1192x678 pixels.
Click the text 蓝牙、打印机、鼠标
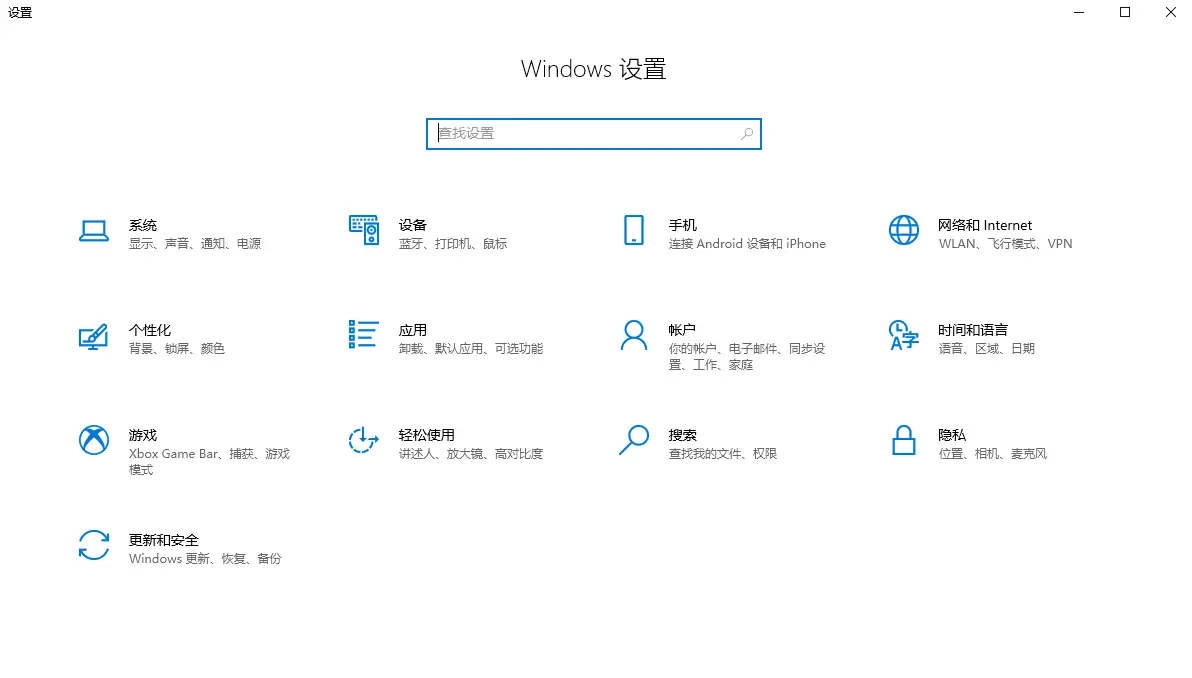[452, 243]
